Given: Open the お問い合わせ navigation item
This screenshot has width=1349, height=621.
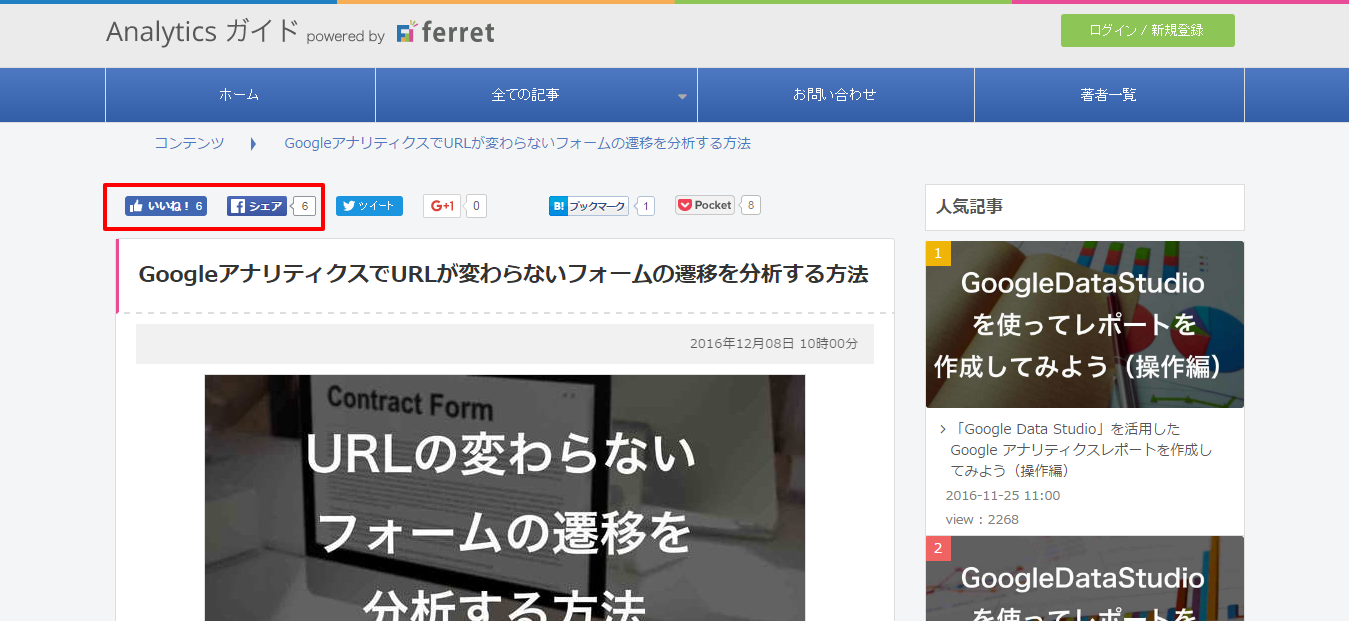Looking at the screenshot, I should tap(836, 95).
